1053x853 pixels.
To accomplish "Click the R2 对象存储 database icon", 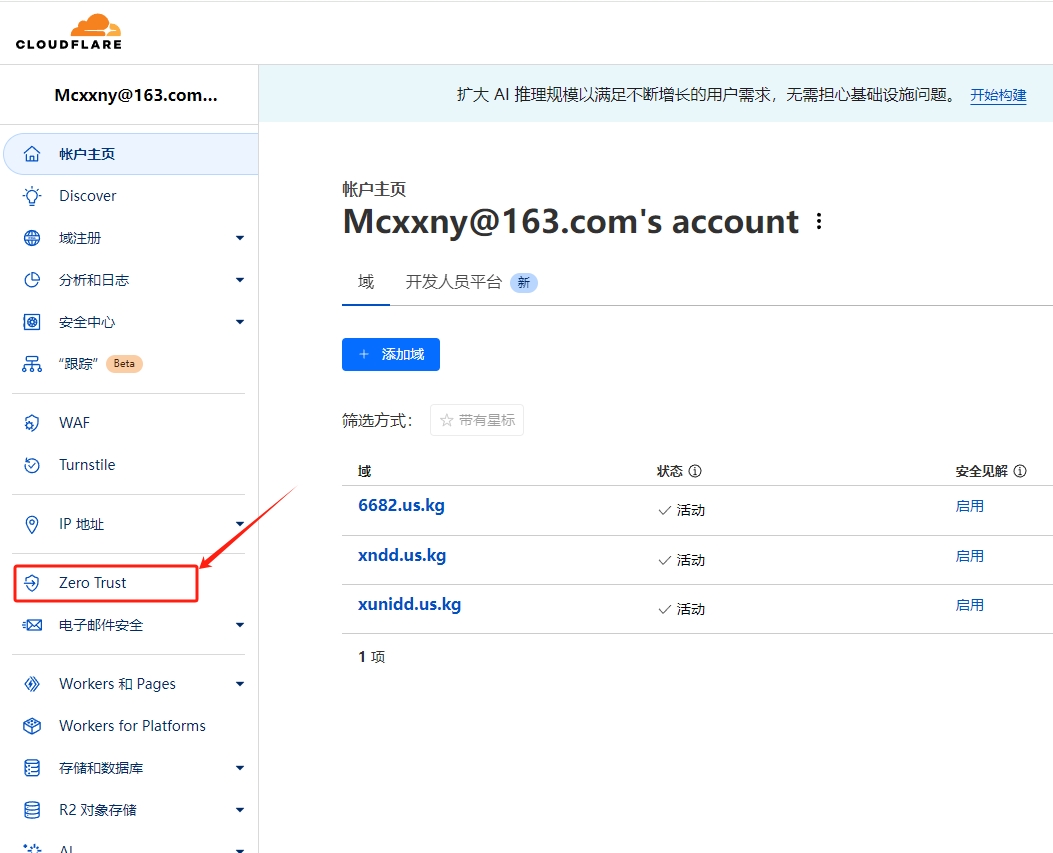I will click(x=32, y=810).
